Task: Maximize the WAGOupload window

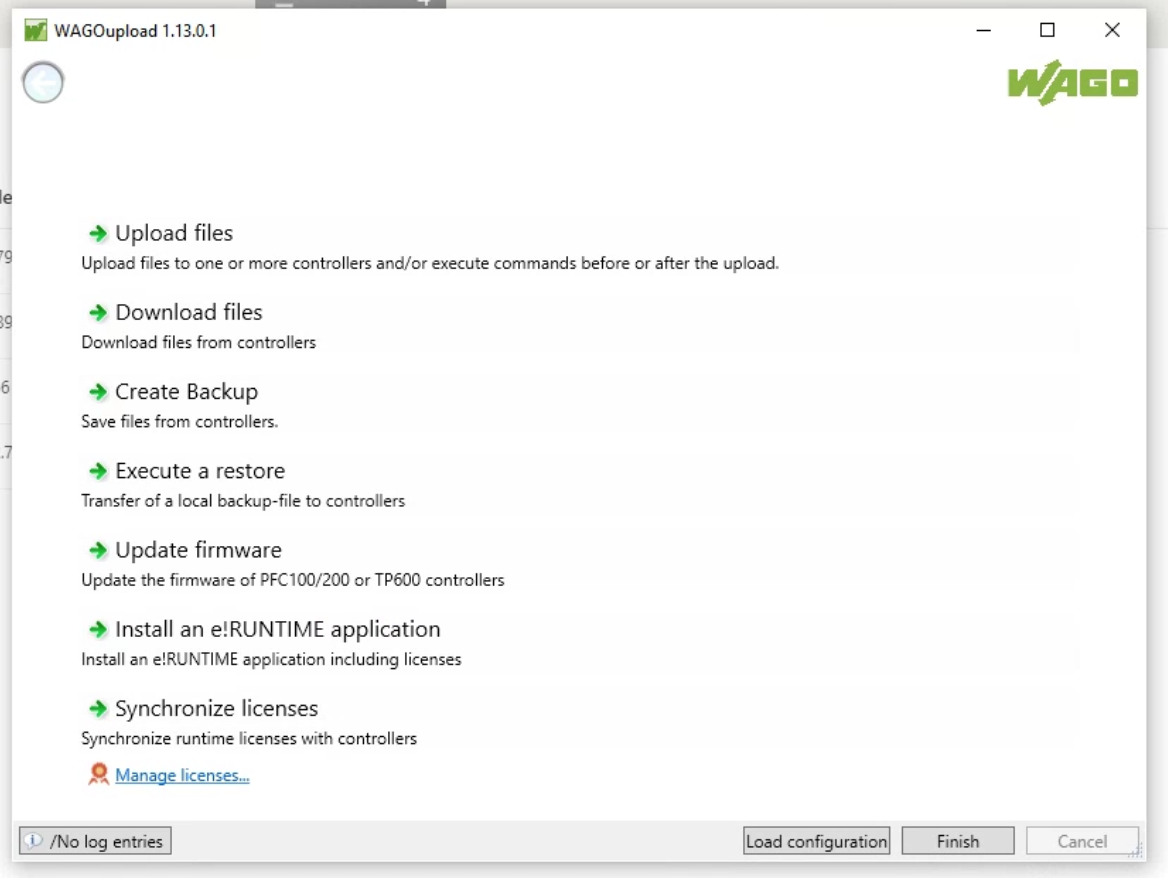Action: 1047,31
